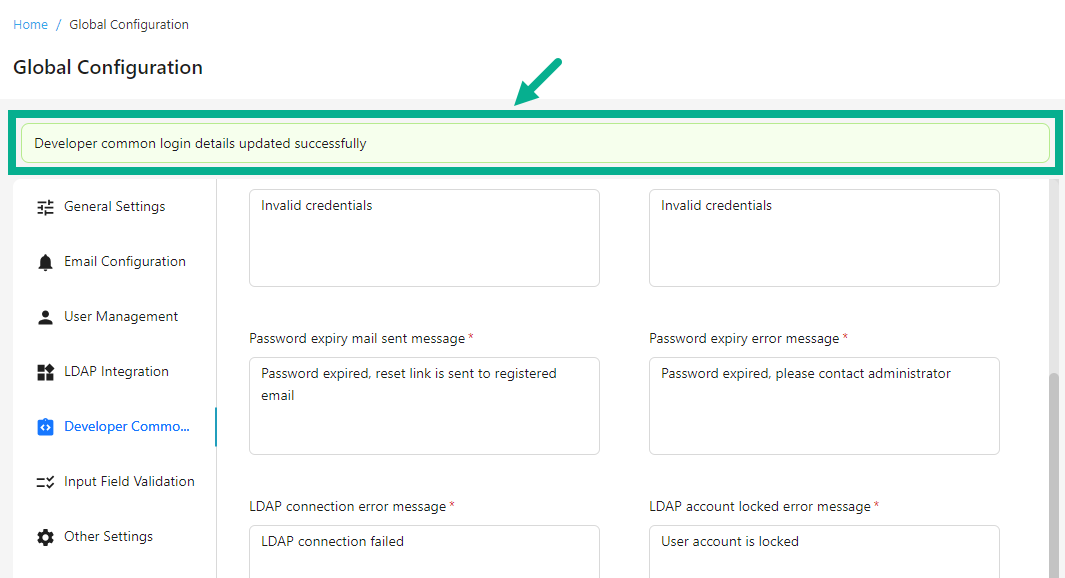
Task: Click the Email Configuration bell icon
Action: click(x=45, y=262)
